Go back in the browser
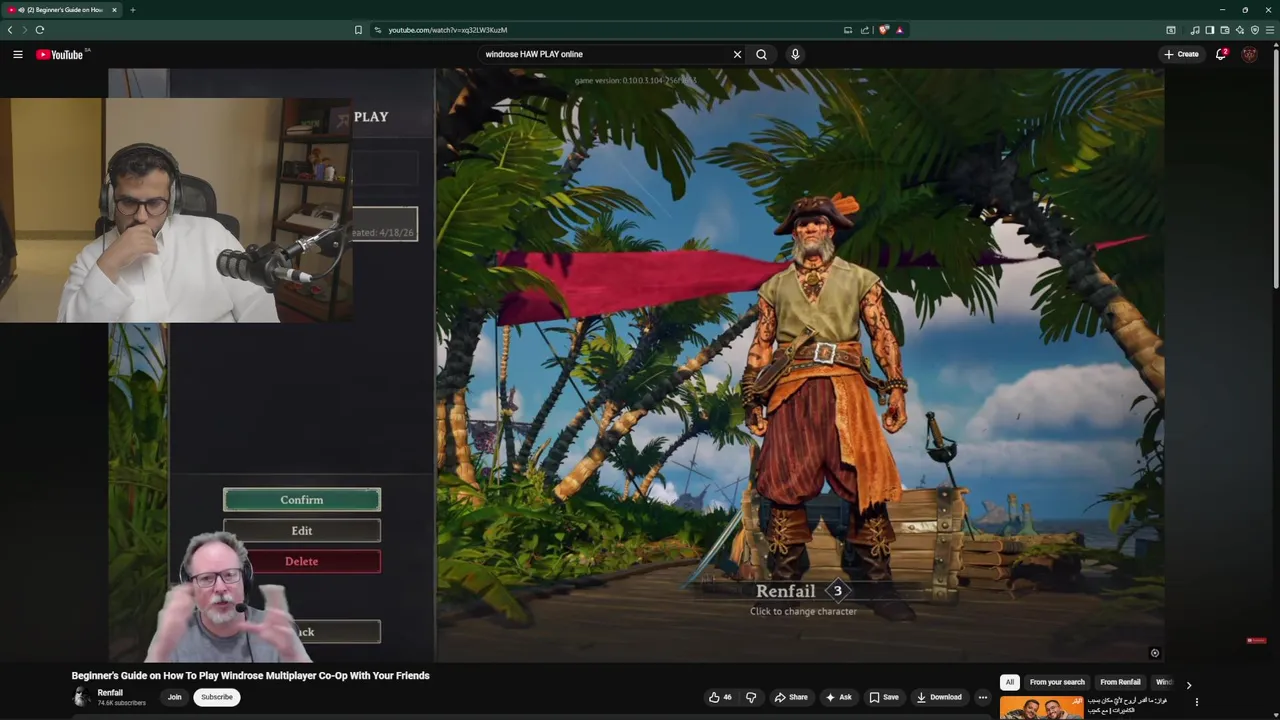The height and width of the screenshot is (720, 1280). click(10, 30)
